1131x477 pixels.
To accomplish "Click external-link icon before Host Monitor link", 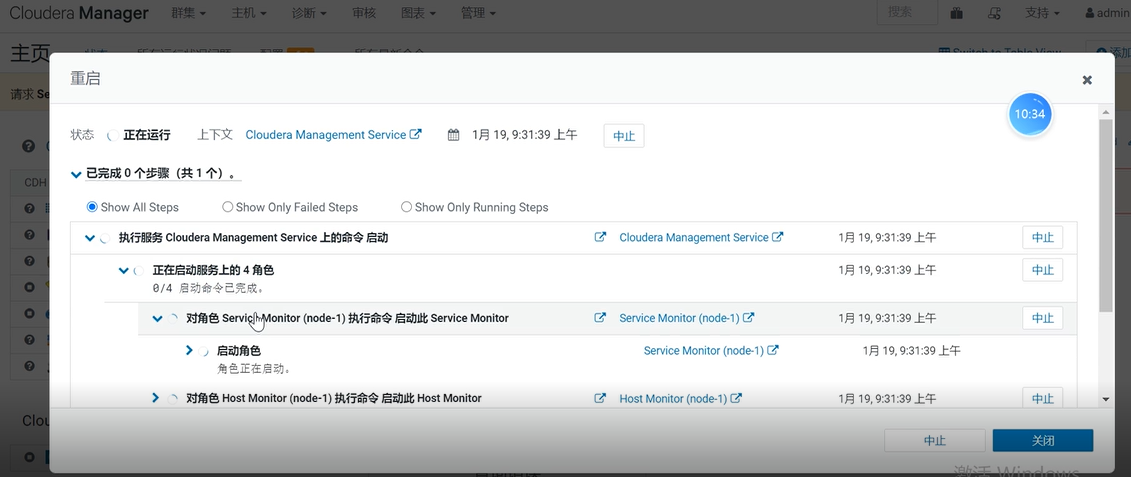I will coord(599,398).
